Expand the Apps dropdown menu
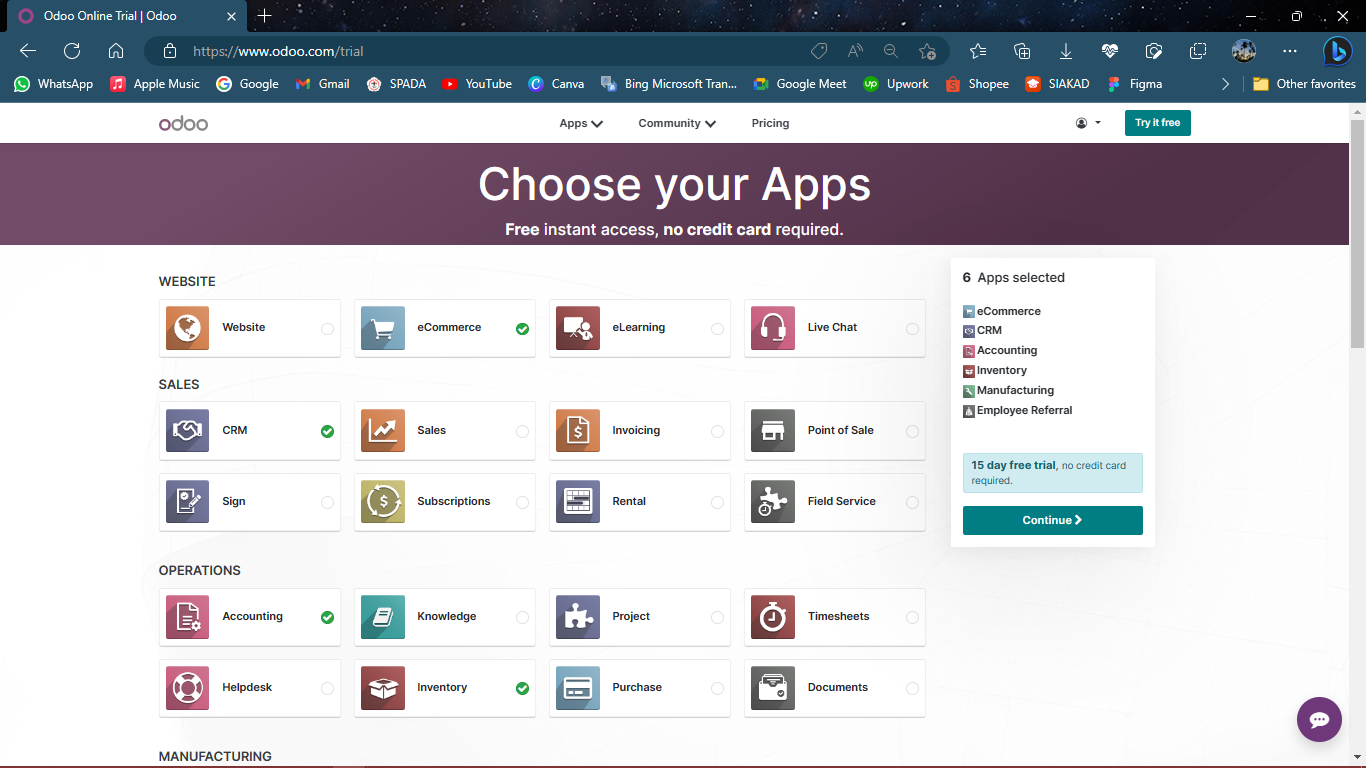Viewport: 1366px width, 768px height. (581, 124)
